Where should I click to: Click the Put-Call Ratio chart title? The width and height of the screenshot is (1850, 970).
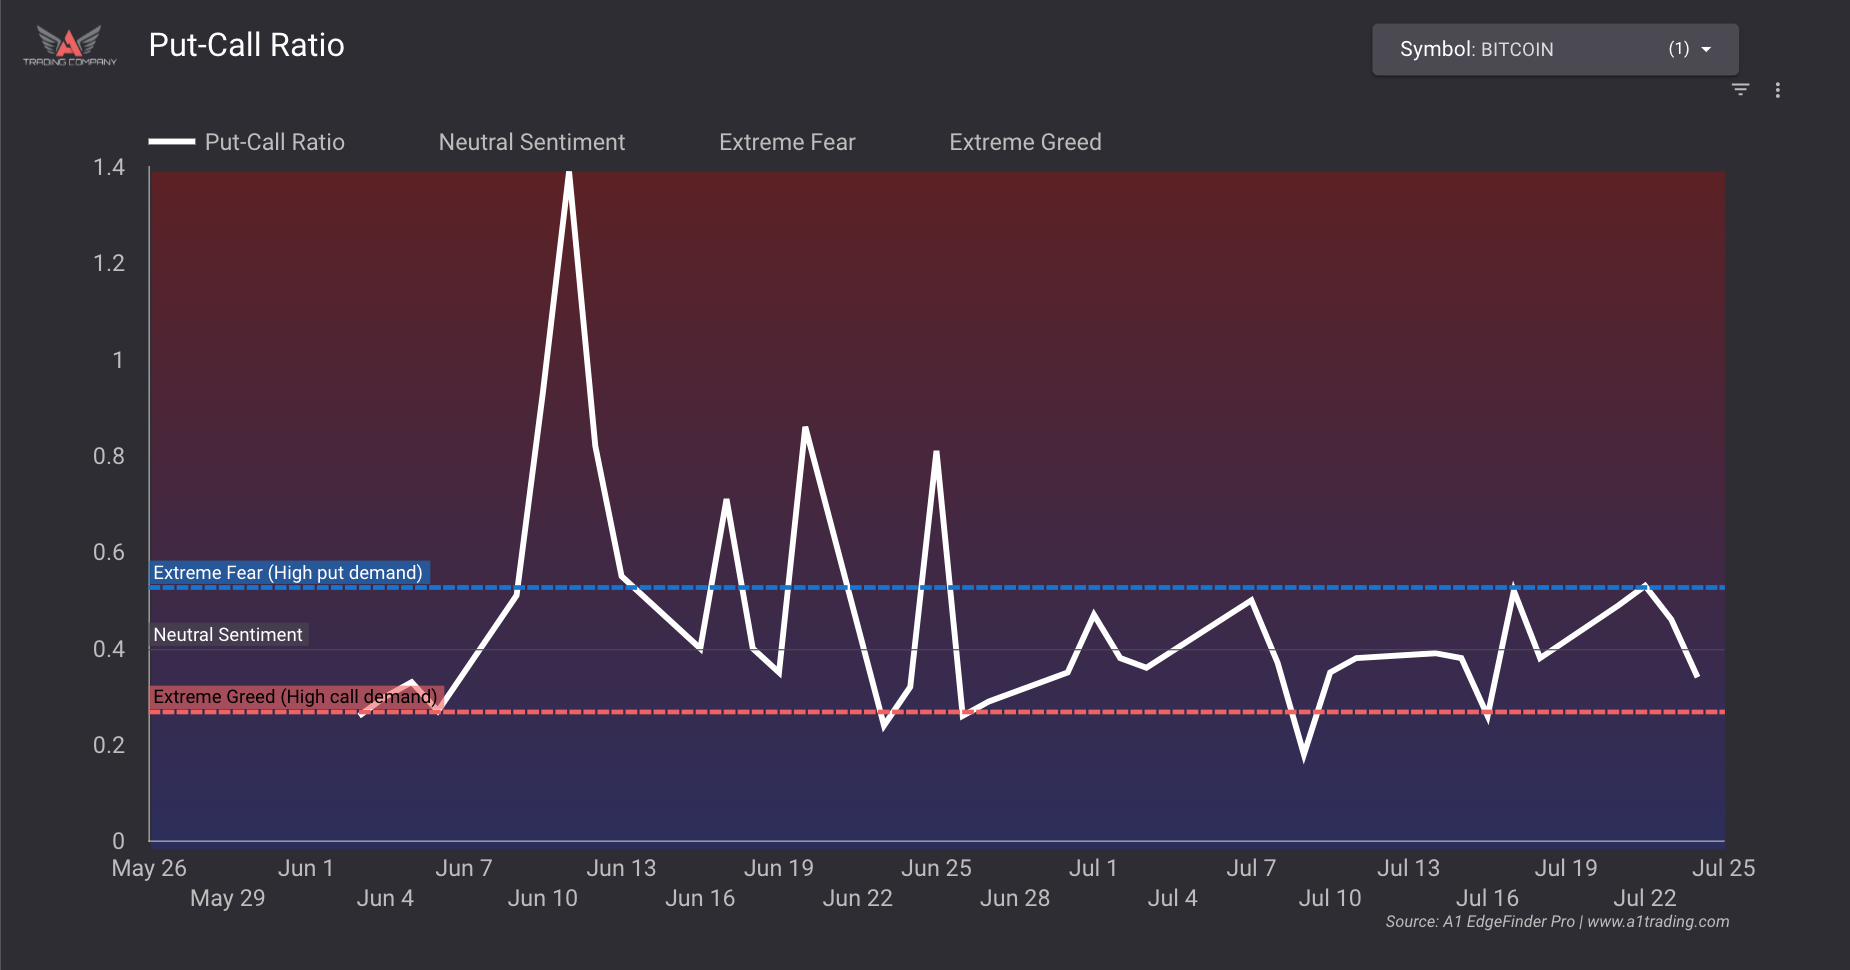(x=246, y=46)
